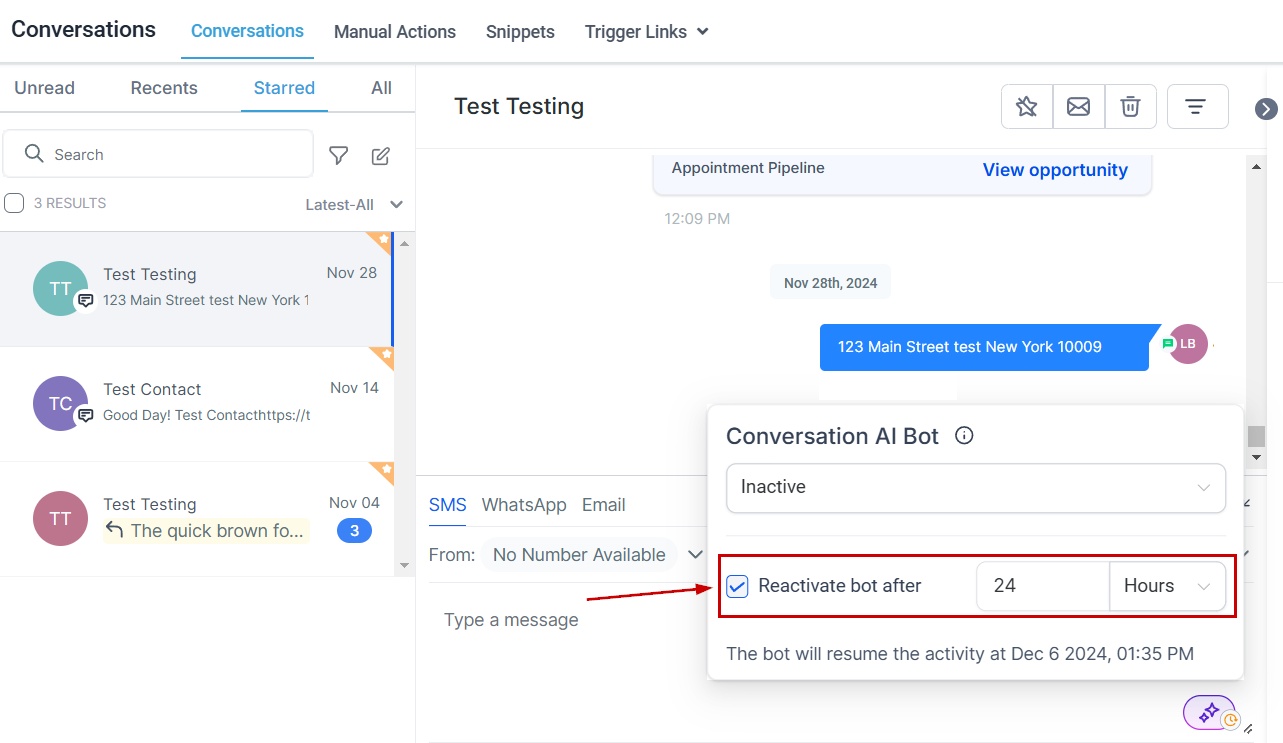Click the conversation Search field
This screenshot has width=1283, height=743.
pos(170,155)
